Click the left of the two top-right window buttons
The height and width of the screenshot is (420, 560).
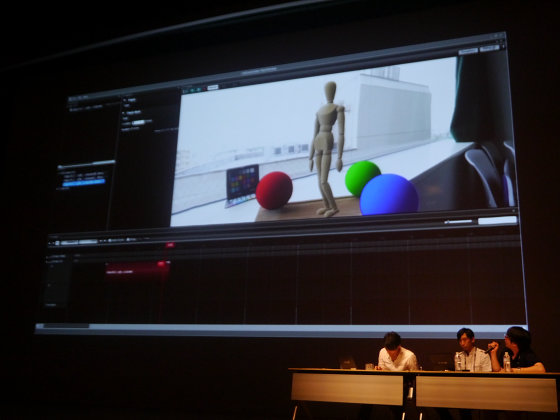point(468,51)
